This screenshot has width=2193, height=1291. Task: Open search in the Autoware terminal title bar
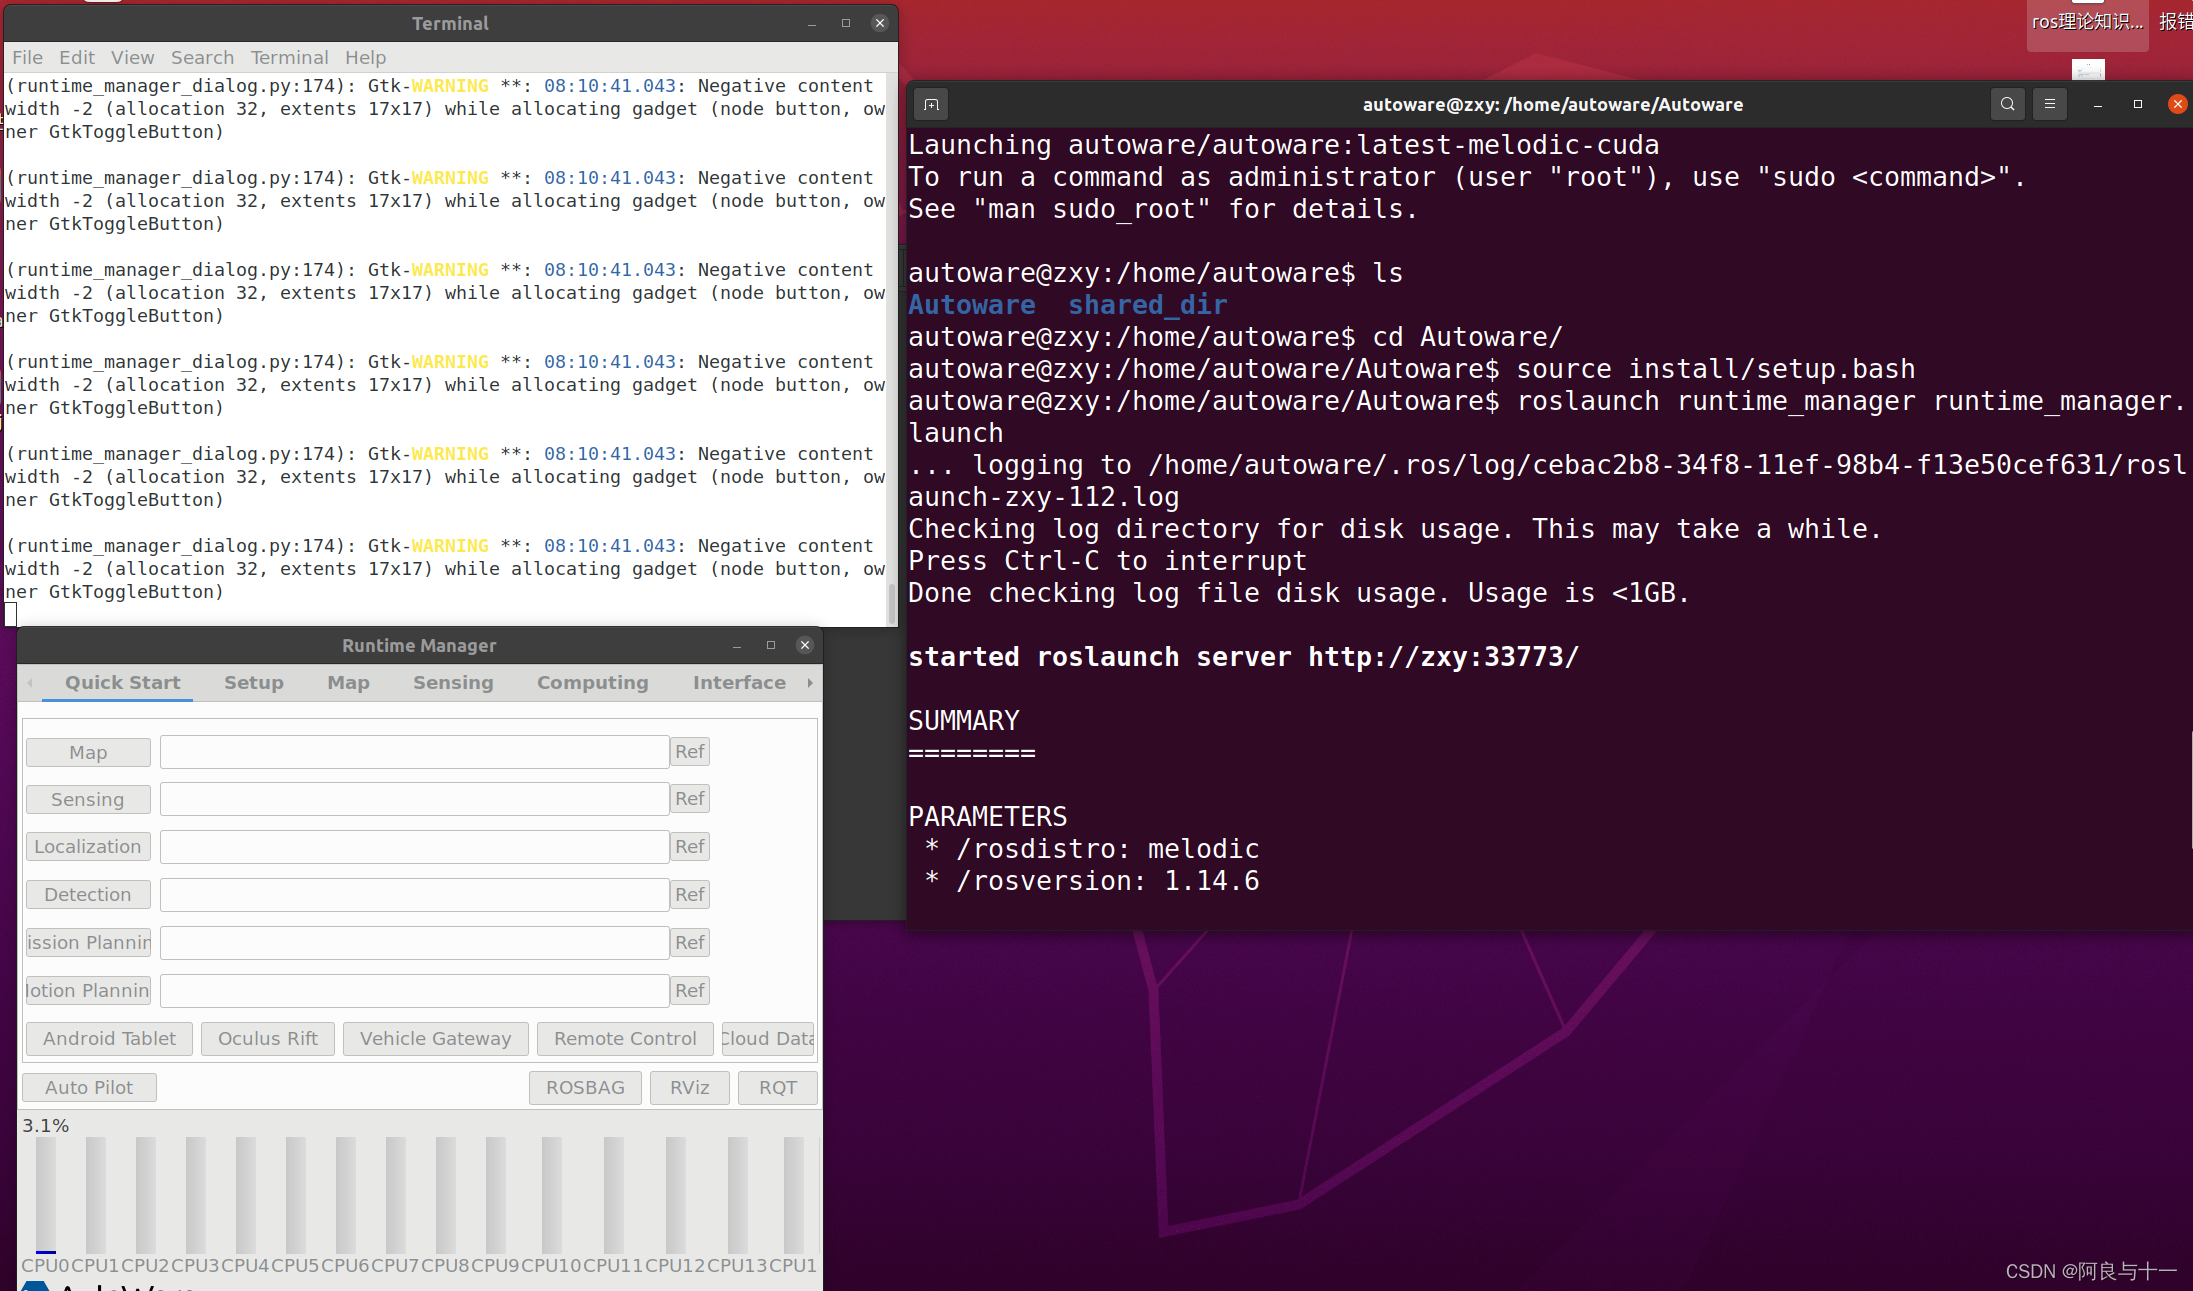pyautogui.click(x=2007, y=104)
